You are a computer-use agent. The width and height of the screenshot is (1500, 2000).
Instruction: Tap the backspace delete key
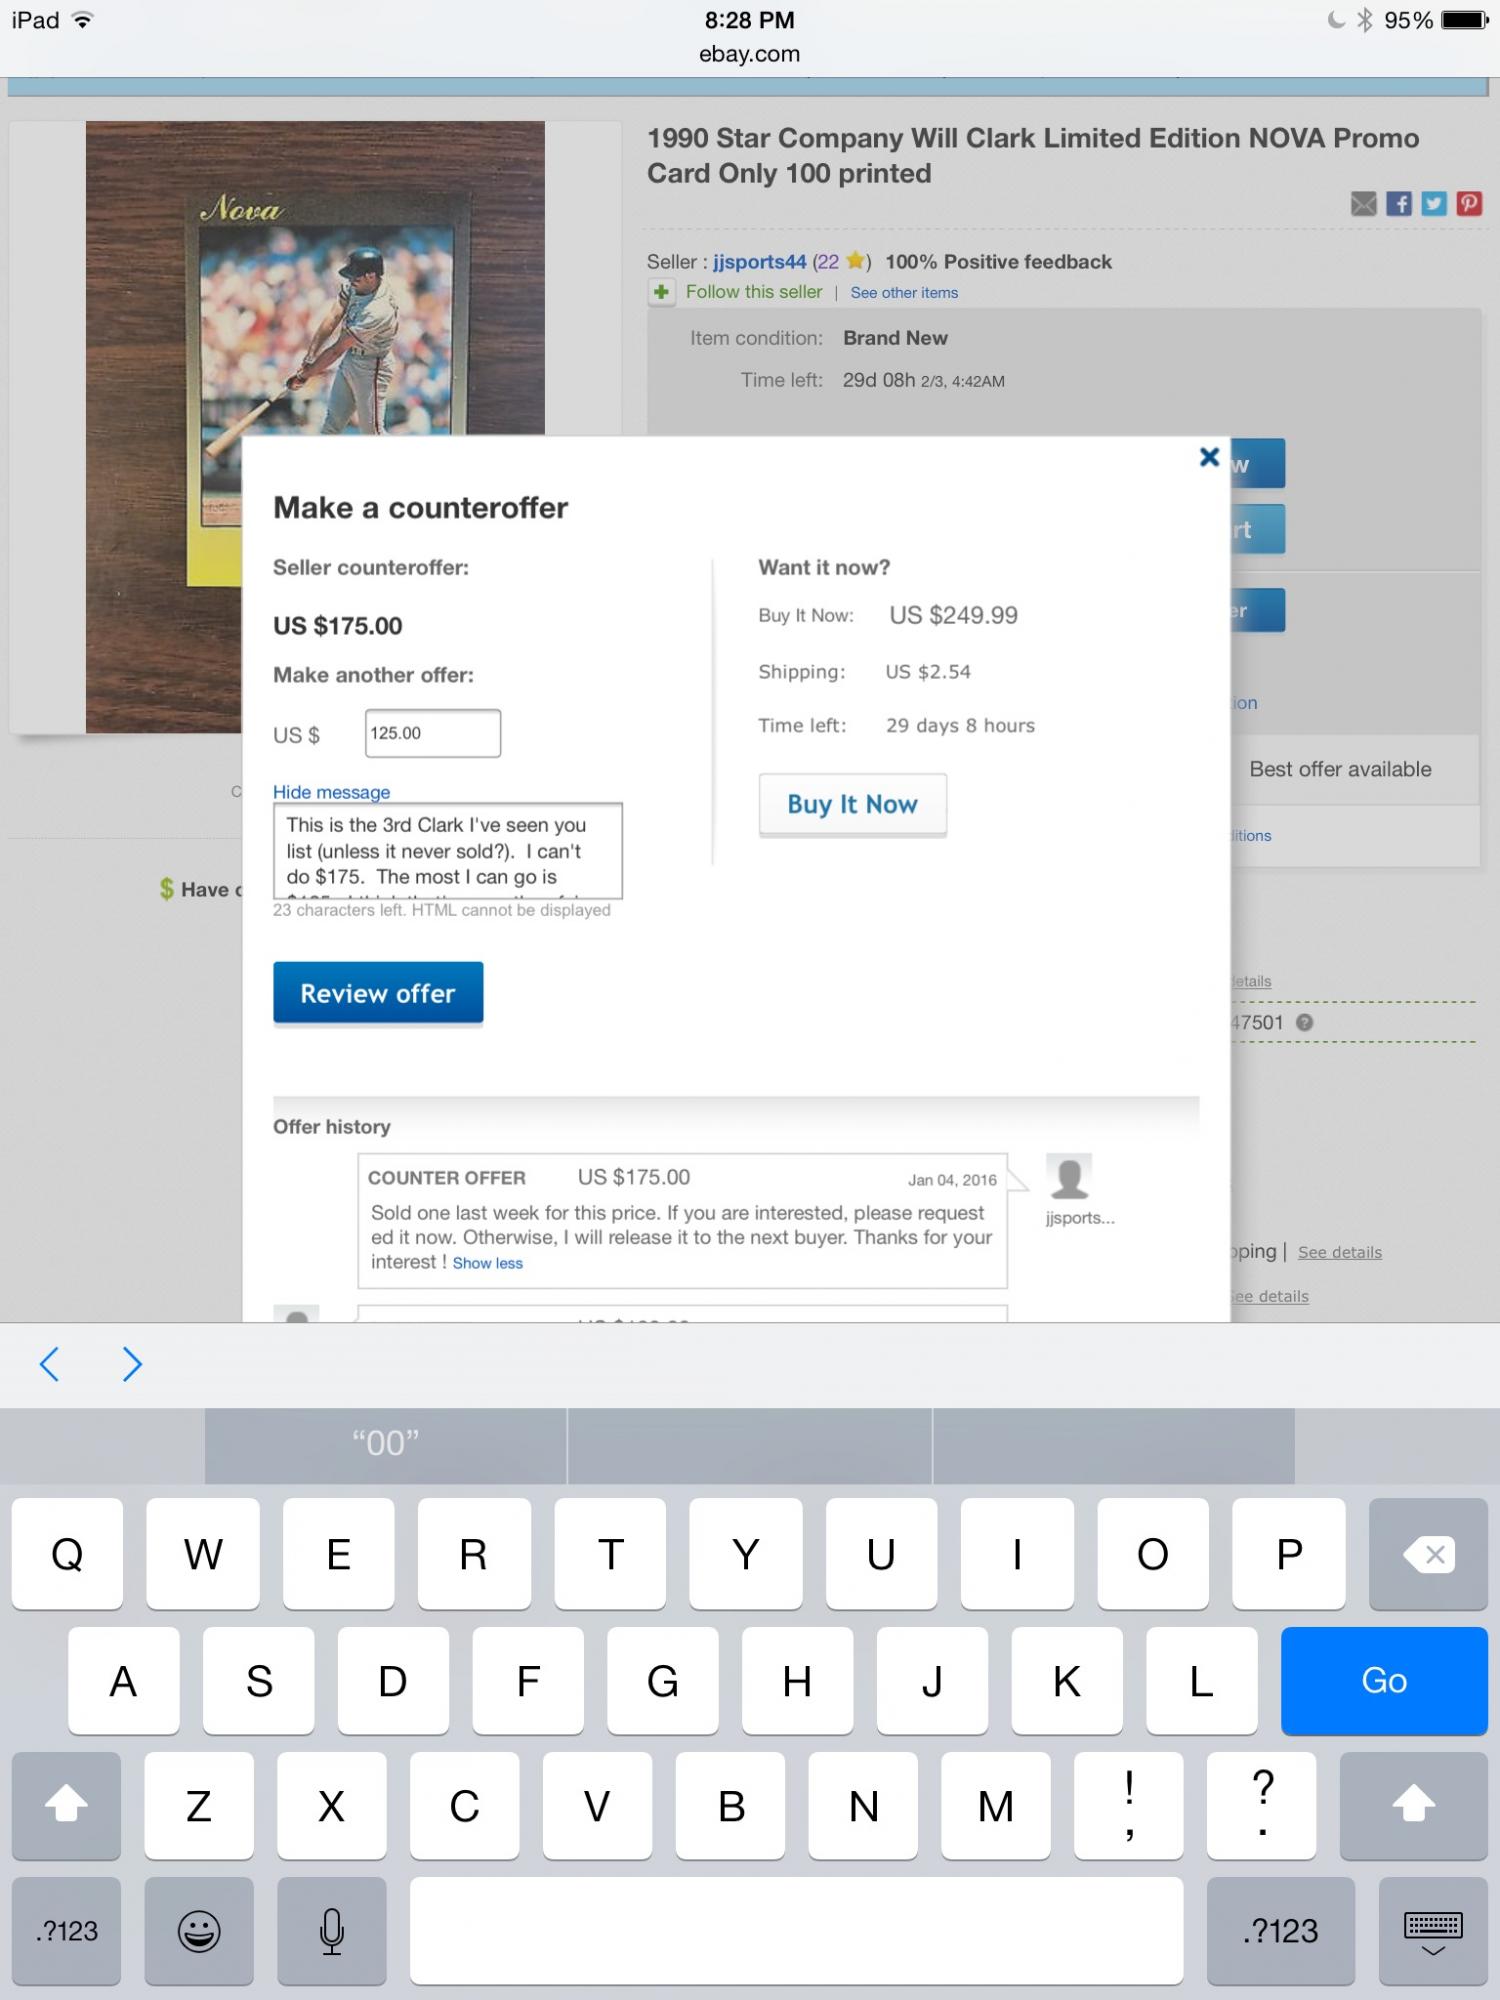[1428, 1554]
